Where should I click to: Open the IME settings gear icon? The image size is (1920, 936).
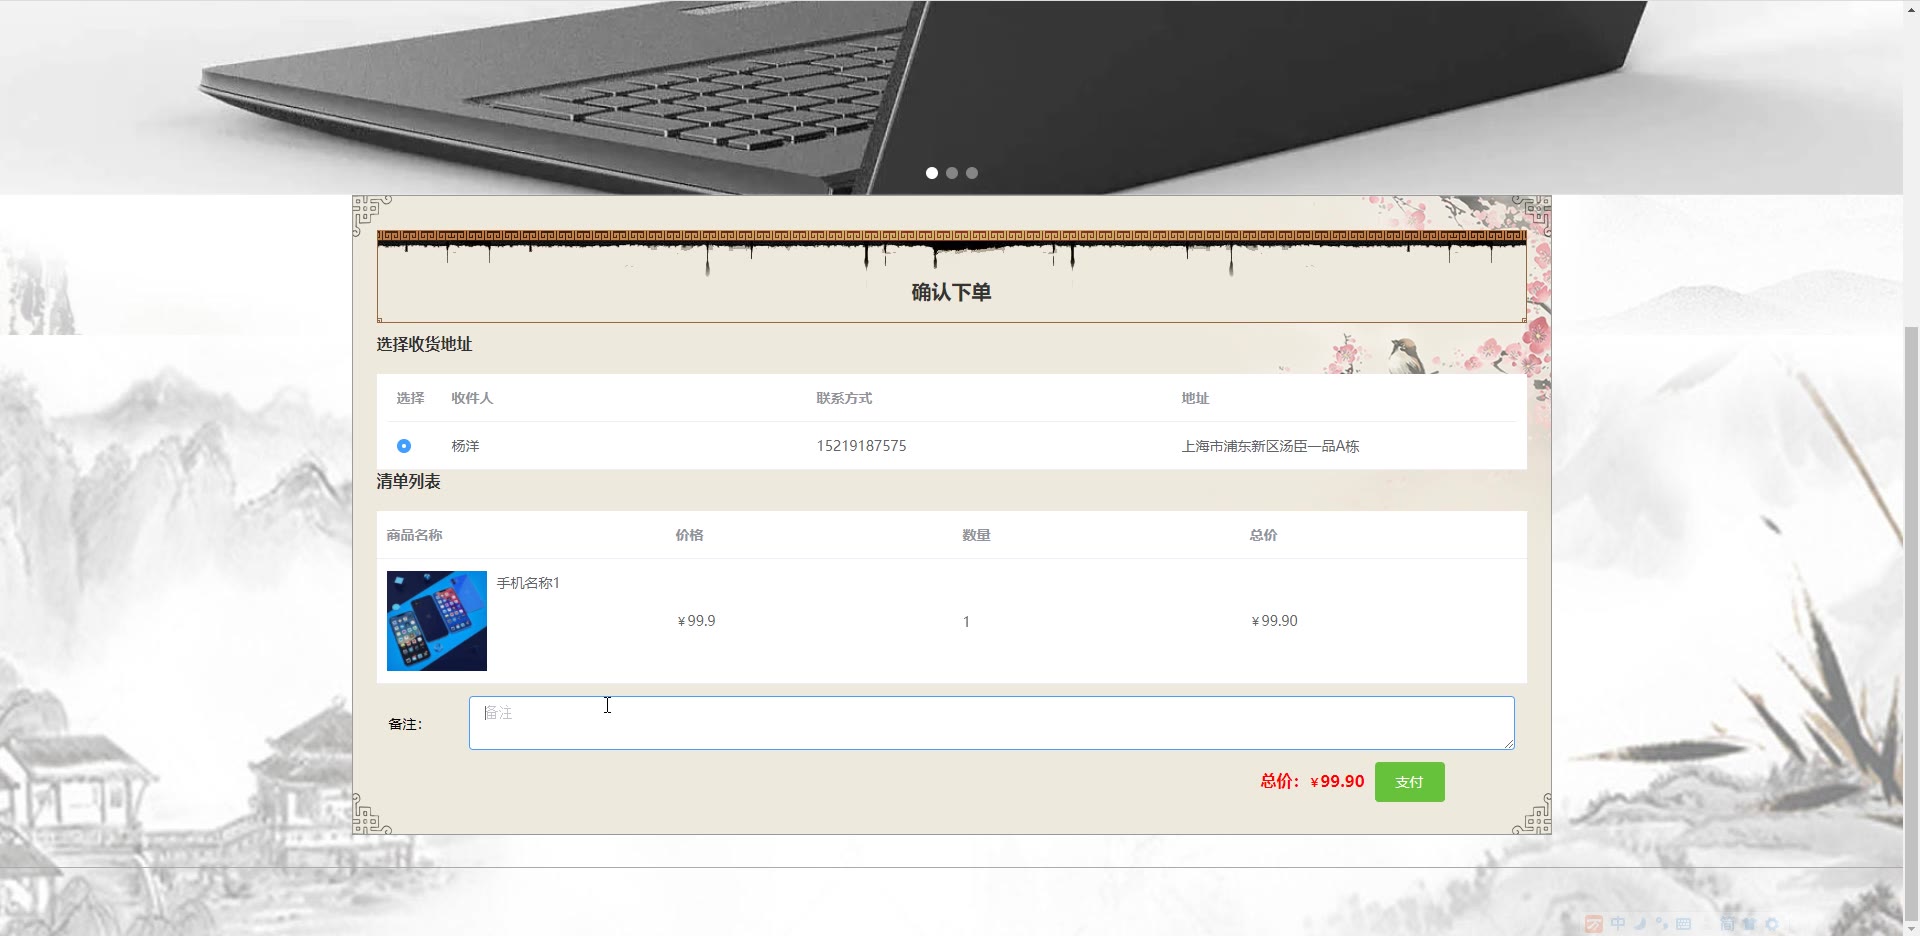(1771, 924)
